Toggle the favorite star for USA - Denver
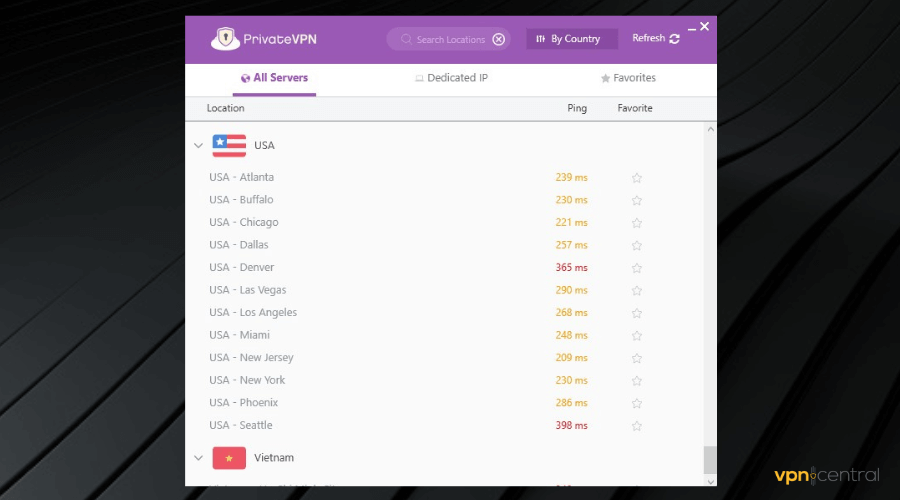900x500 pixels. pos(637,268)
